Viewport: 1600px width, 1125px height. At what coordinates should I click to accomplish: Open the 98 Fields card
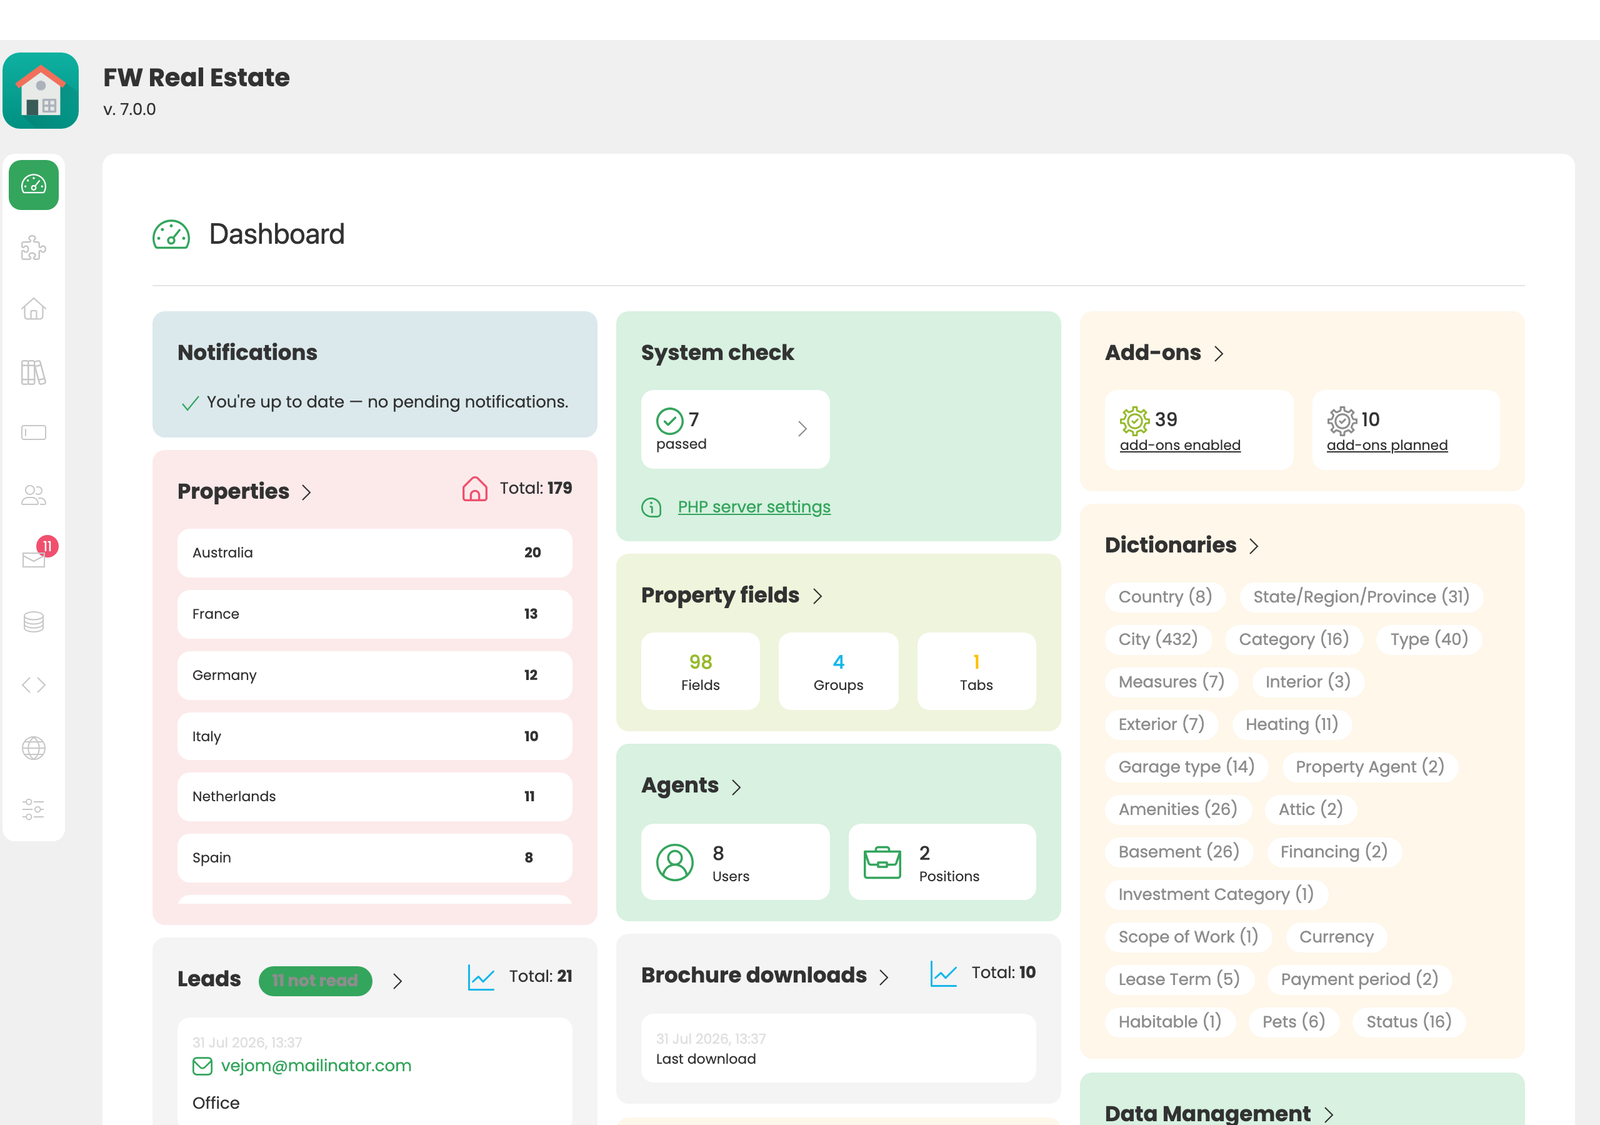(700, 671)
